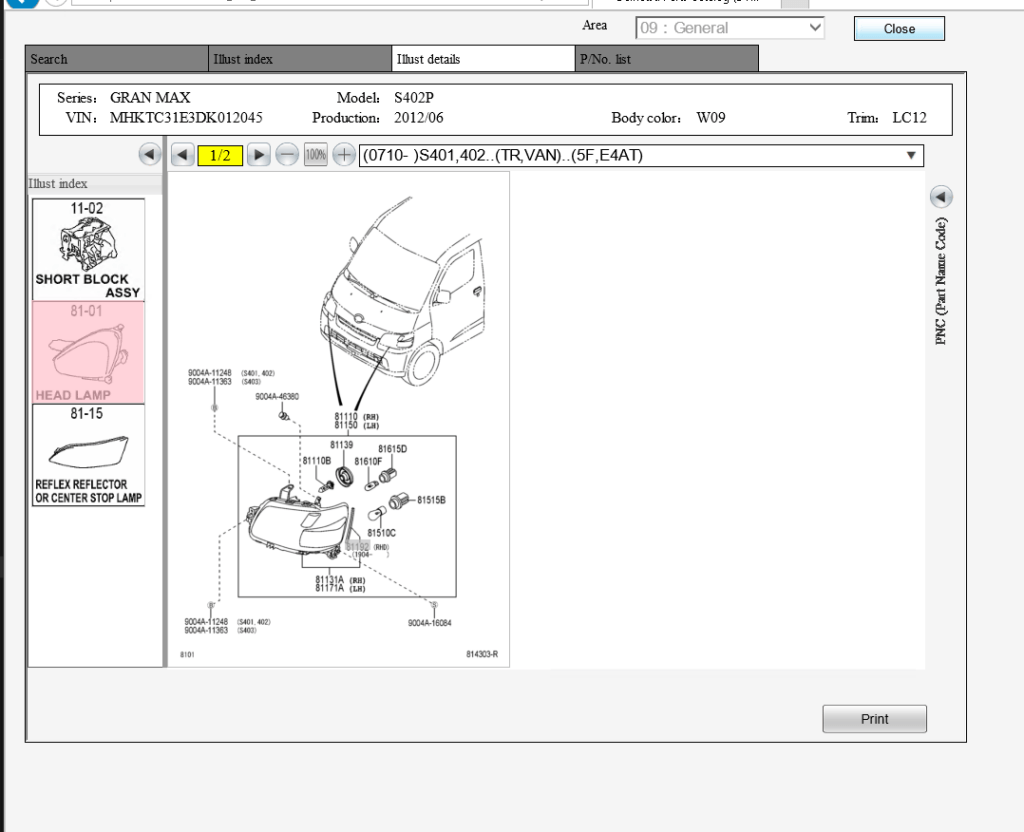Screen dimensions: 1024x832
Task: Open the Area dropdown showing 09 : General
Action: tap(730, 28)
